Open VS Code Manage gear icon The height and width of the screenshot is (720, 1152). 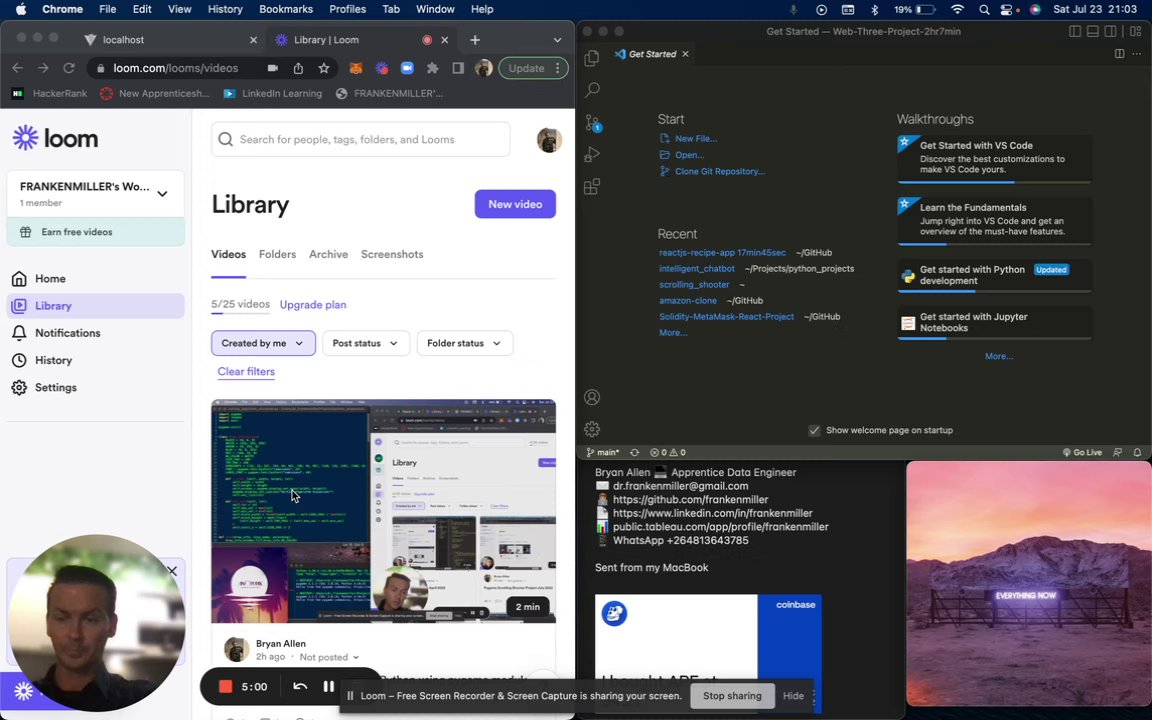click(591, 429)
